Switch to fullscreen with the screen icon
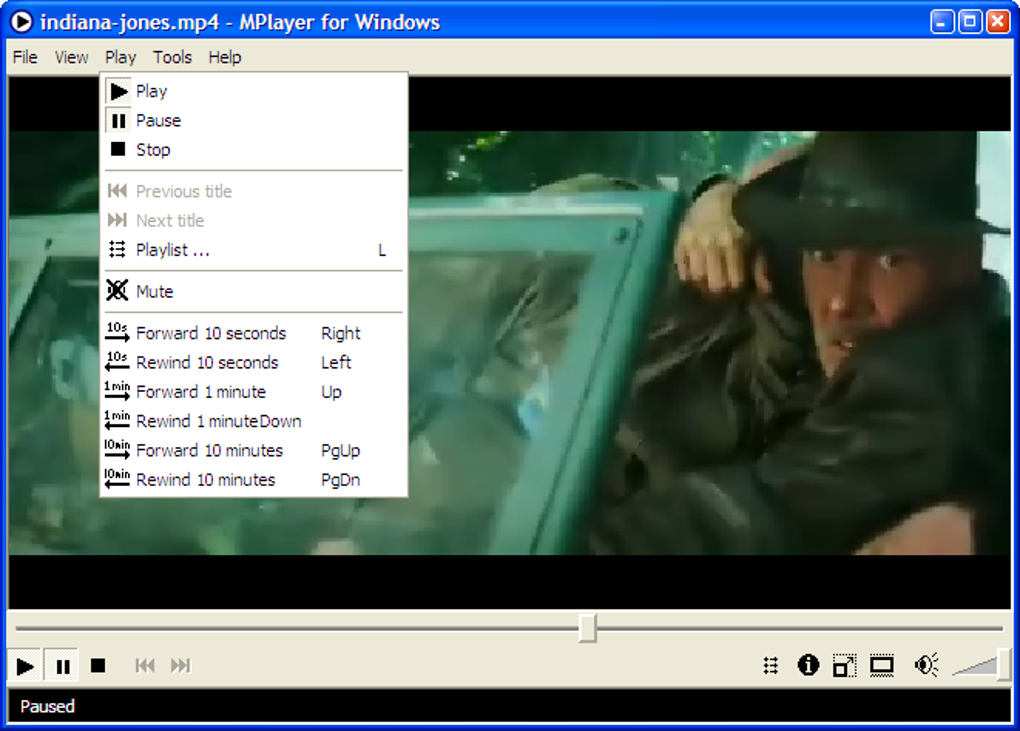Image resolution: width=1020 pixels, height=731 pixels. [x=882, y=666]
